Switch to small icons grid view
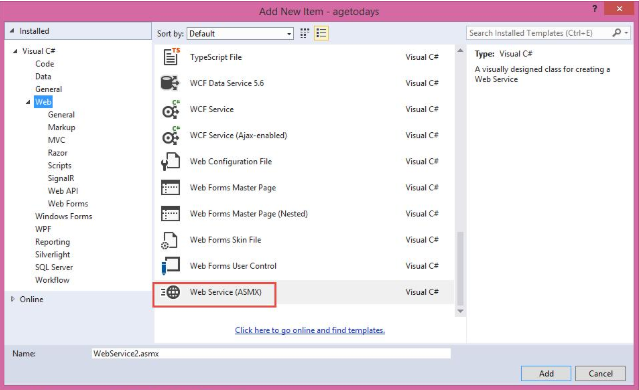 [x=304, y=33]
